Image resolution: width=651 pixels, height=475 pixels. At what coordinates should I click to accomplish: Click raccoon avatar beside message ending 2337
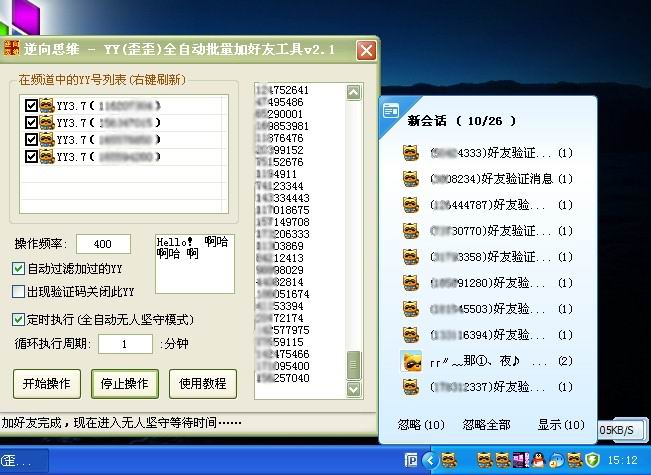tap(411, 387)
